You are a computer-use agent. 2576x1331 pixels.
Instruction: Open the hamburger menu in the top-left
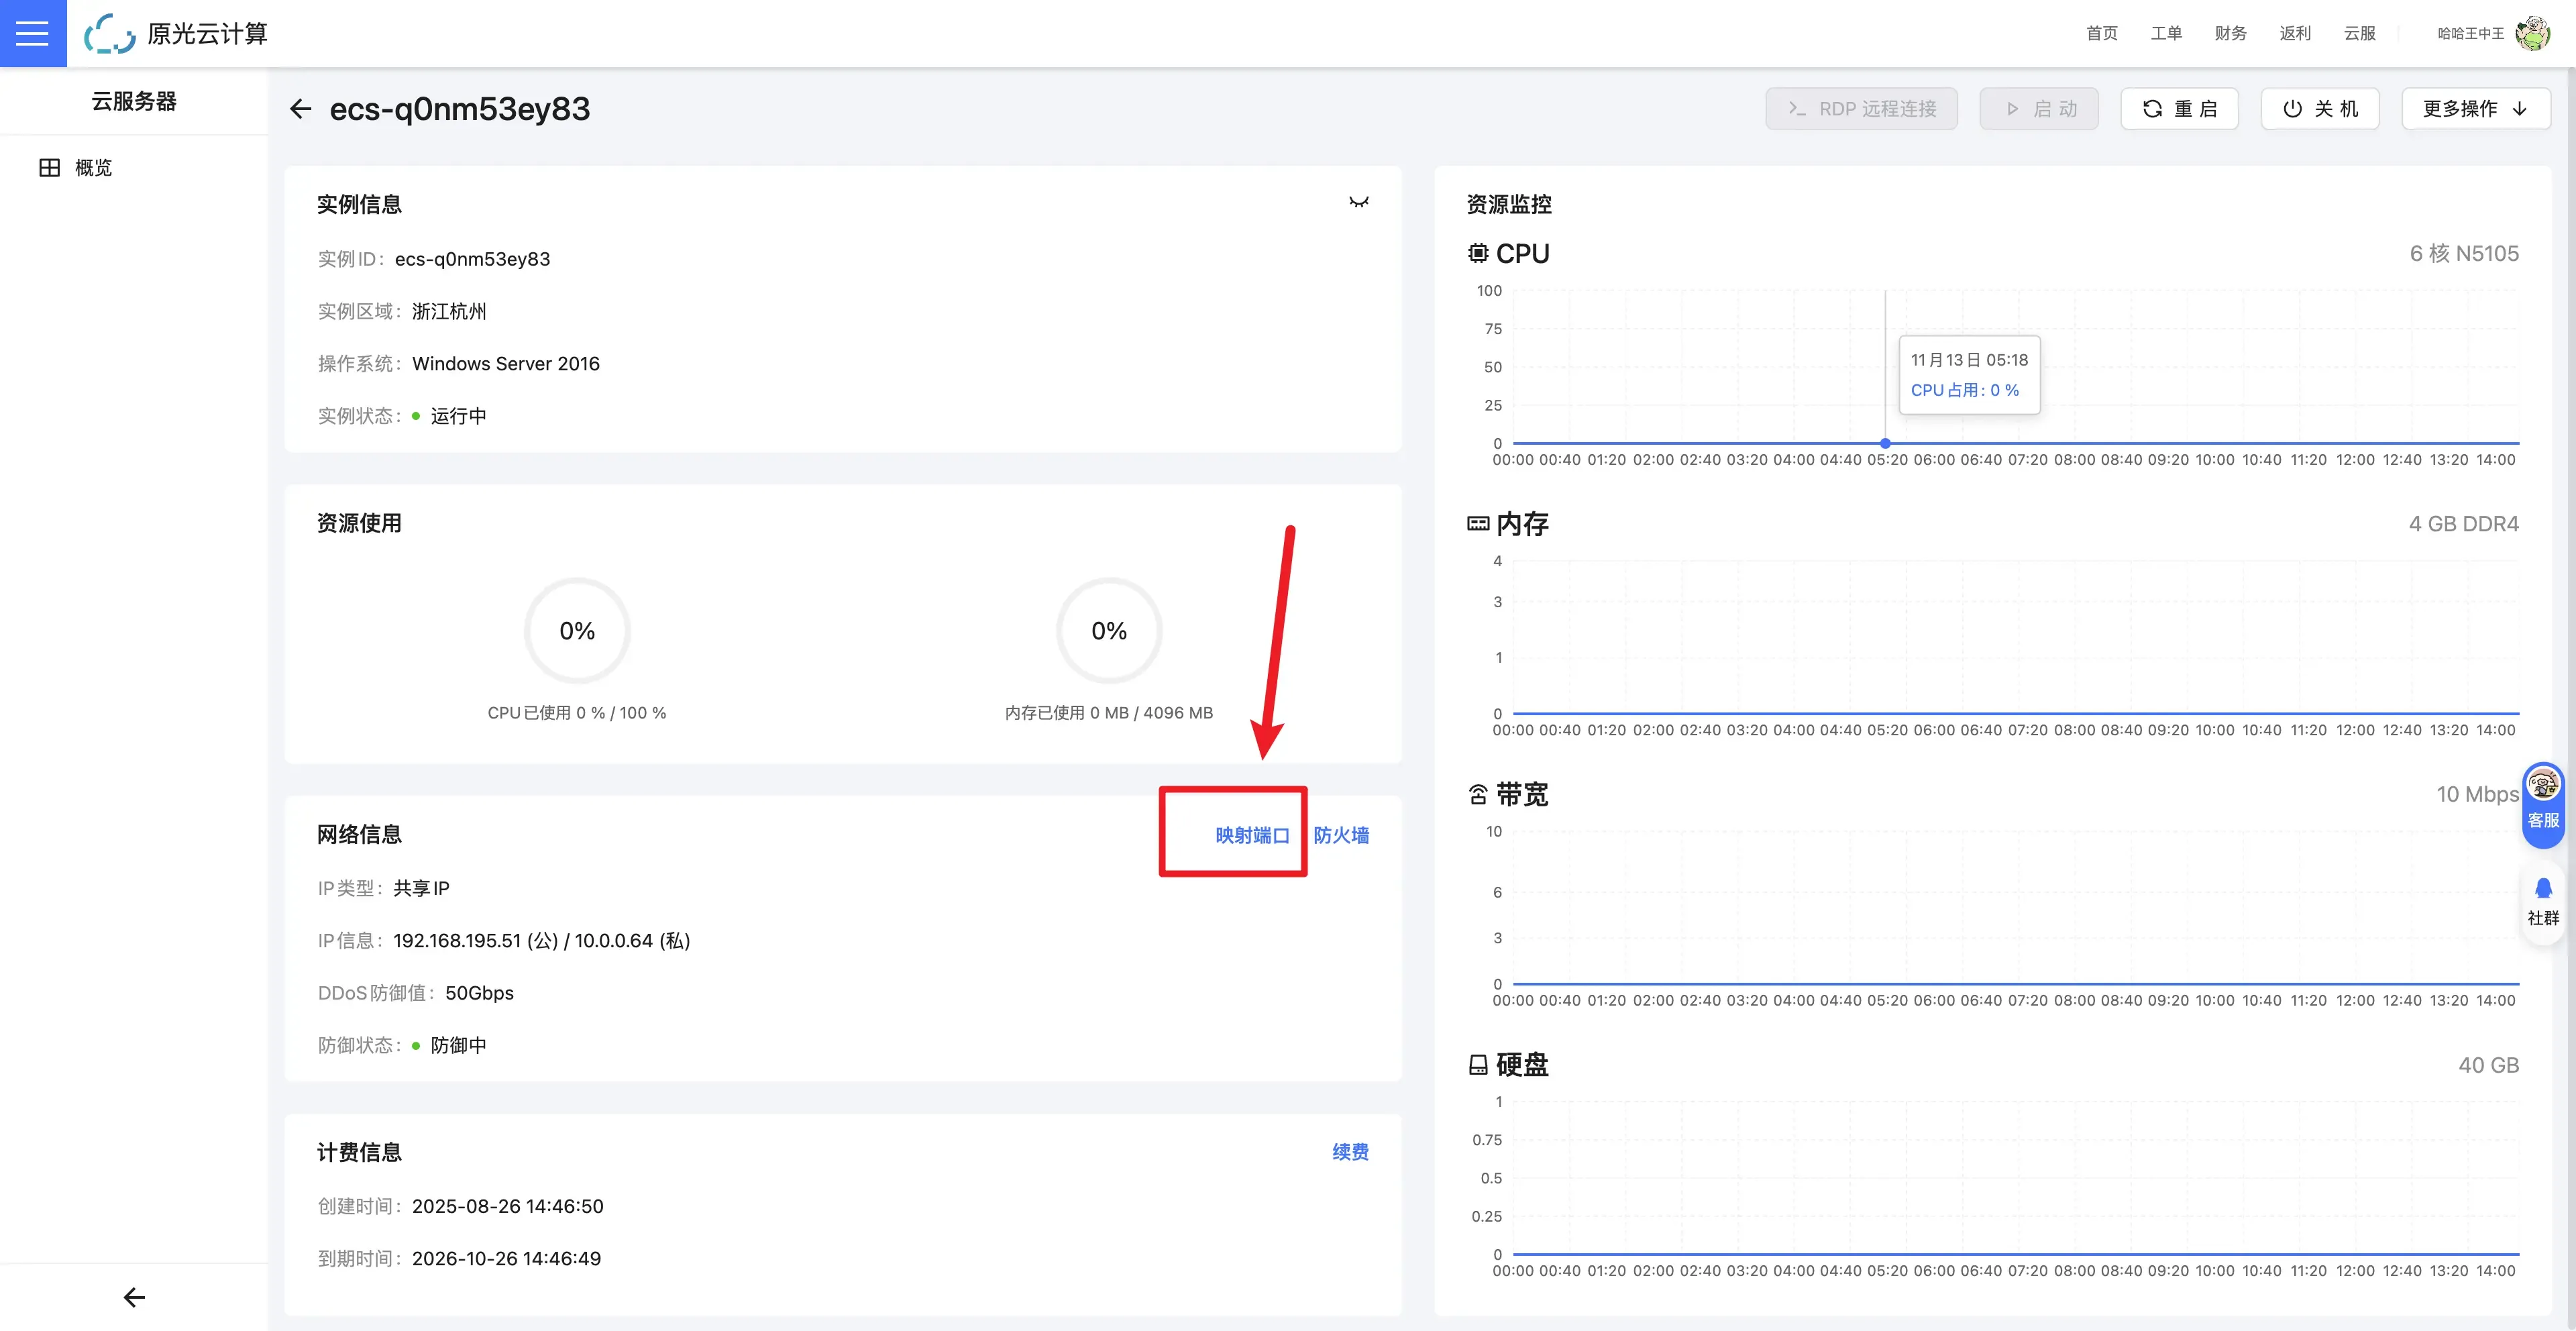point(32,33)
